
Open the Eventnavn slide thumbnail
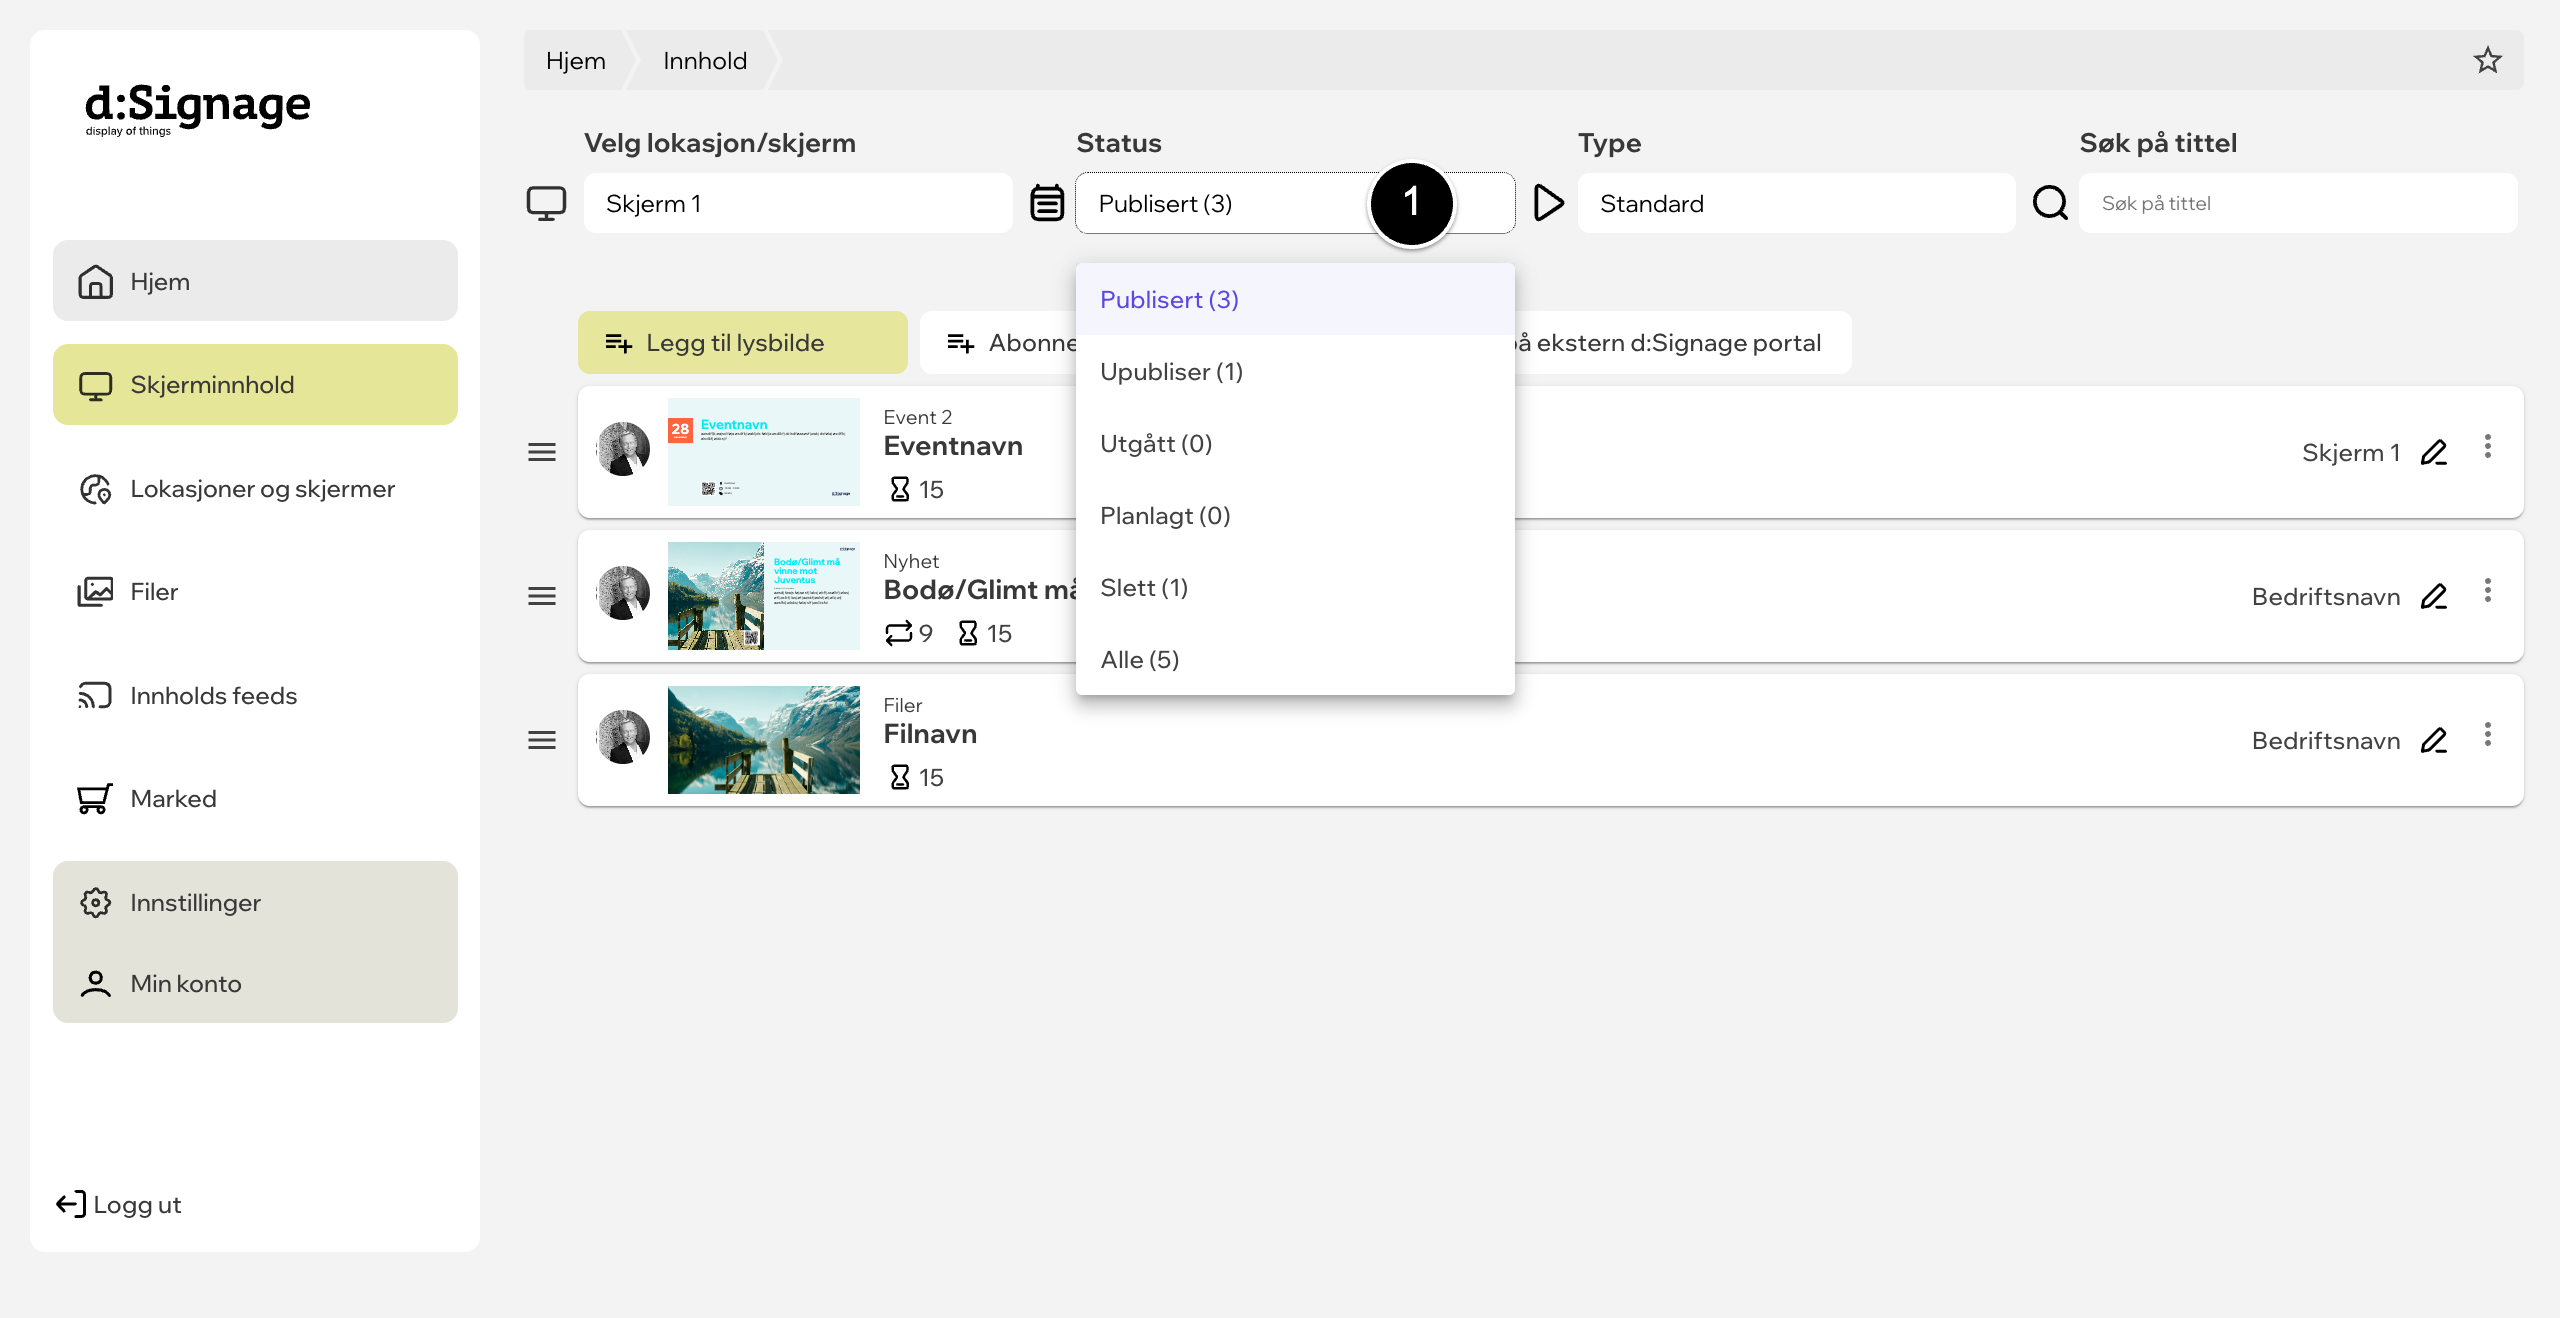(764, 452)
